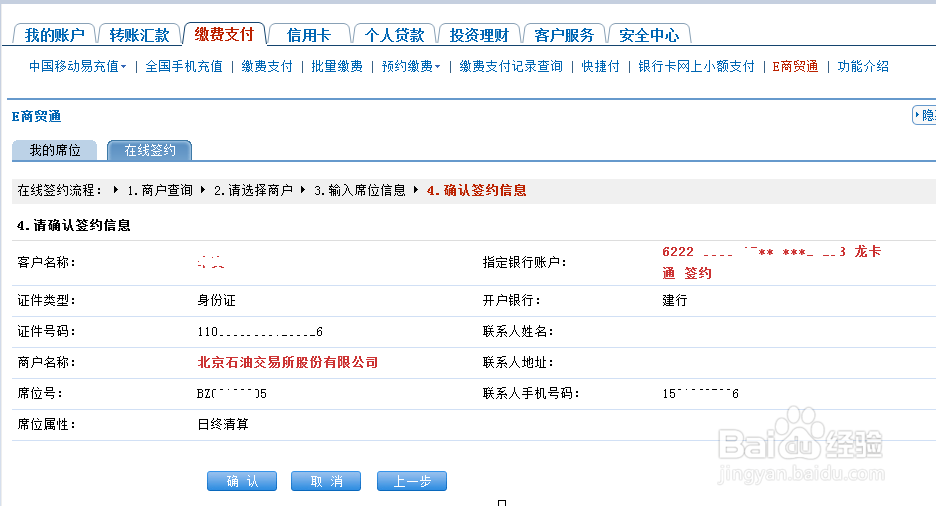Open the 功能介绍 link

click(863, 66)
